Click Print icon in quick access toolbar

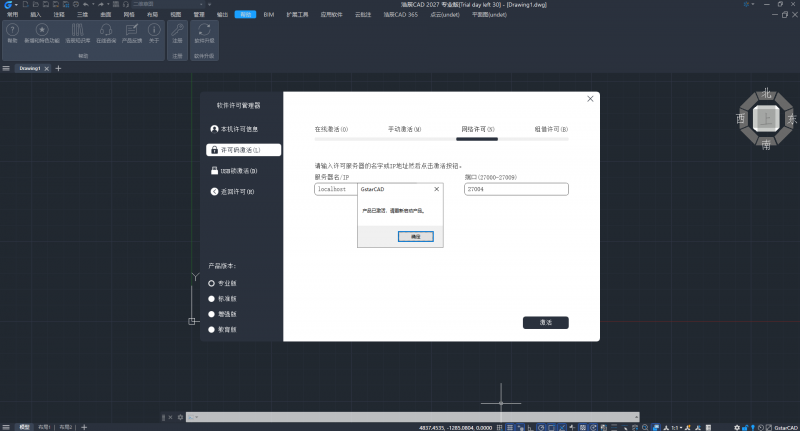tap(76, 5)
